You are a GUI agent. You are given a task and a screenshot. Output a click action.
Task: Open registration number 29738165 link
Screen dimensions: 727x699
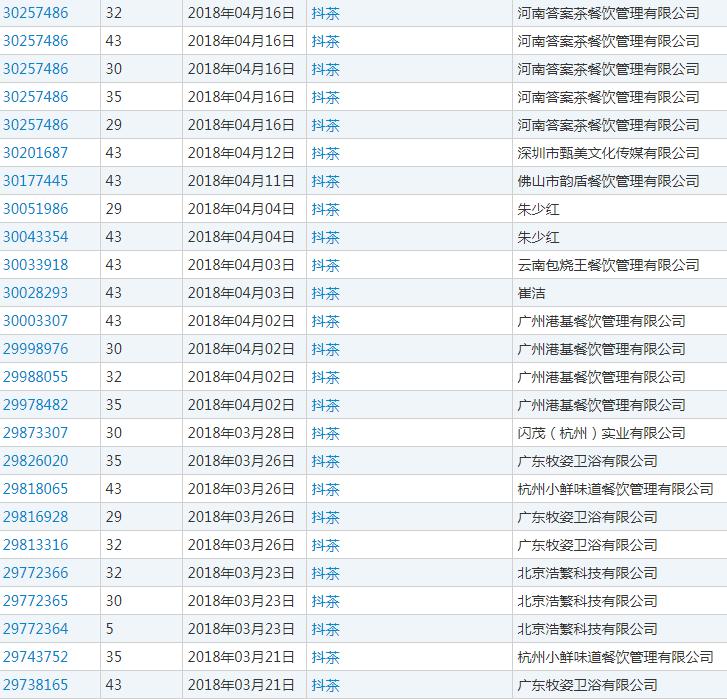[36, 685]
